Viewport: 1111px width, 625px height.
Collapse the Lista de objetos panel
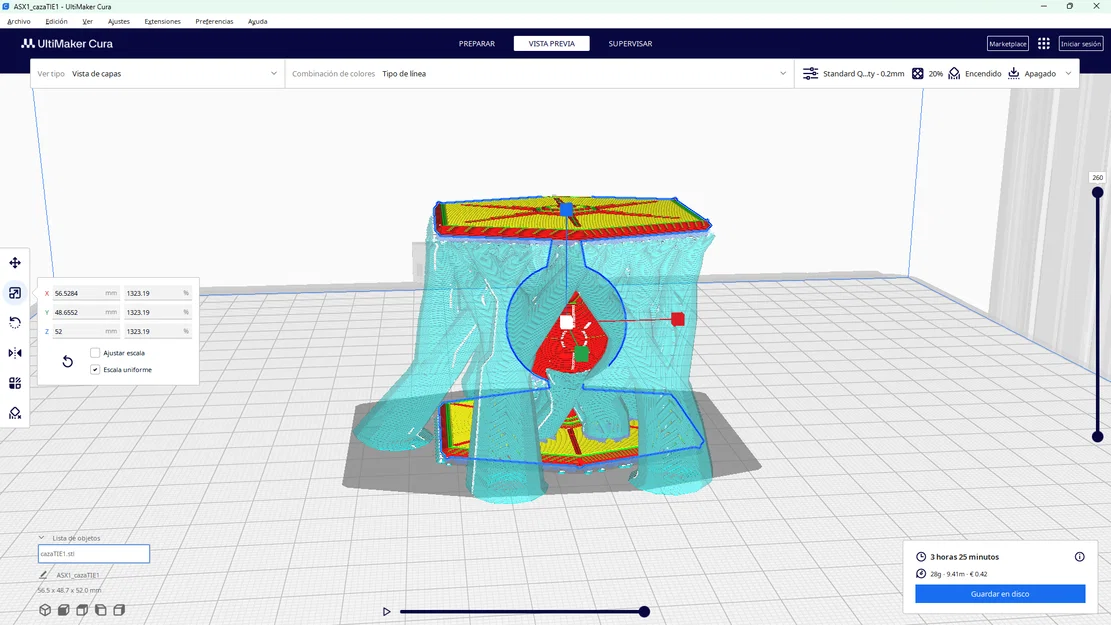pyautogui.click(x=42, y=537)
